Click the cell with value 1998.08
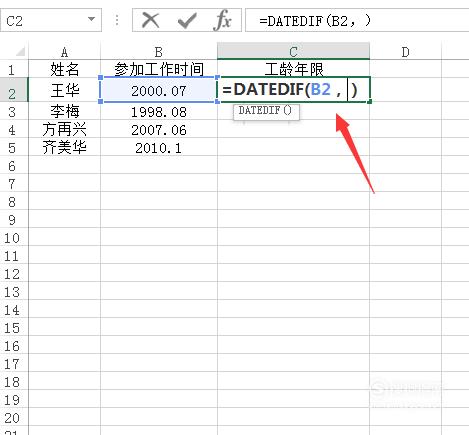The width and height of the screenshot is (469, 435). [x=159, y=112]
